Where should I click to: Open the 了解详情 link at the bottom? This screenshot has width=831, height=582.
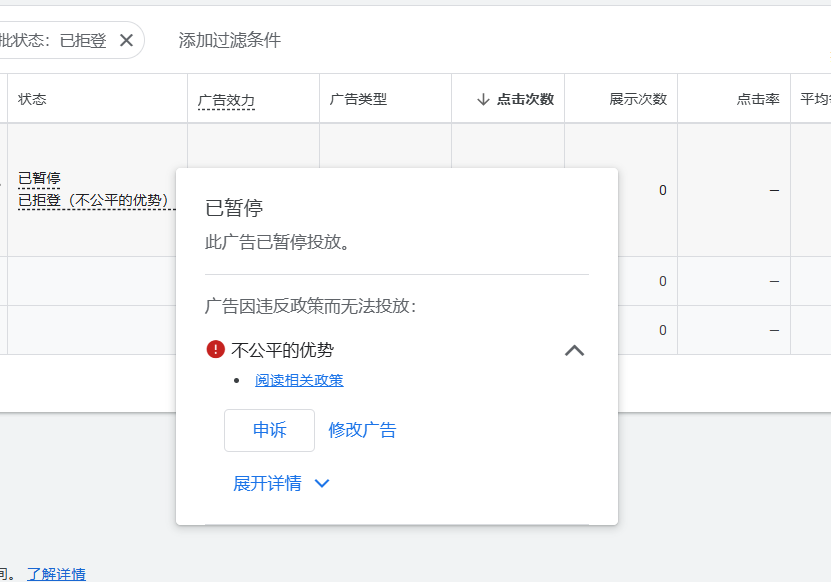click(56, 574)
